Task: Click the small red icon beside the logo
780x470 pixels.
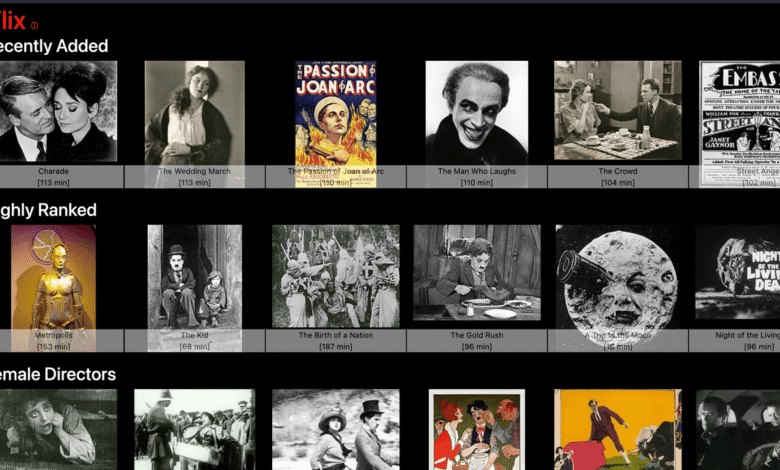Action: pos(35,25)
